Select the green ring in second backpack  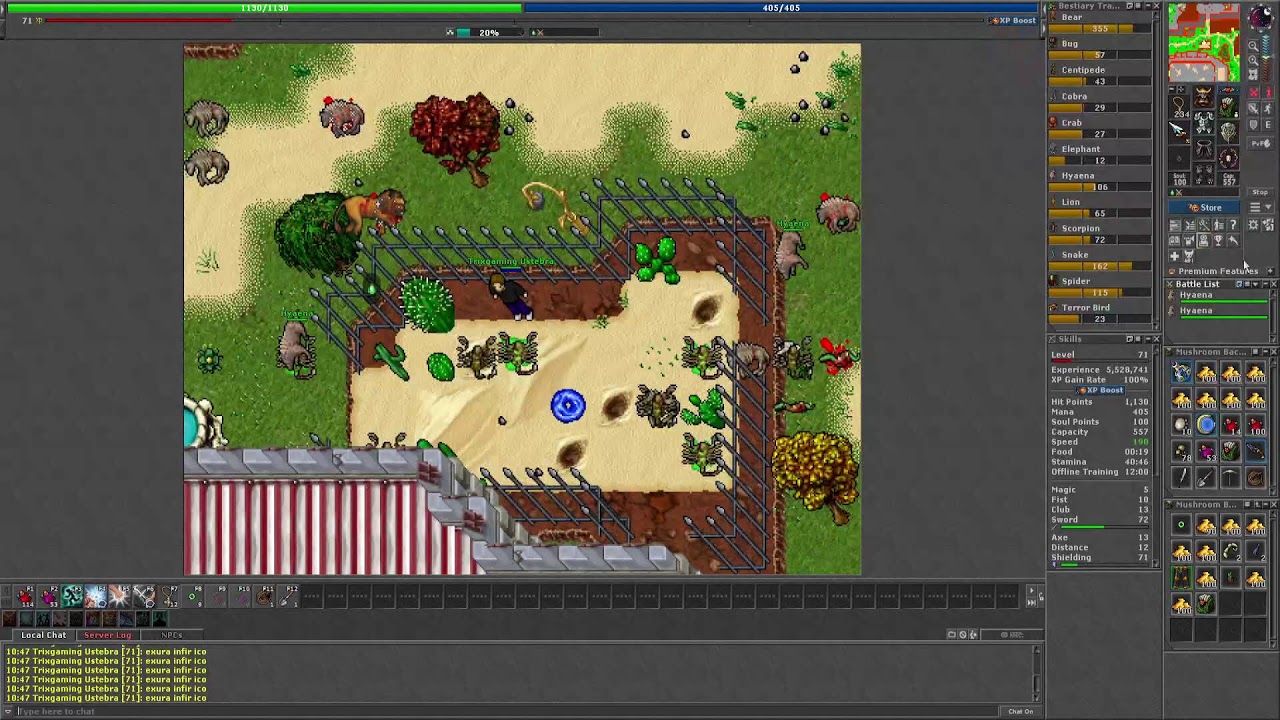tap(1181, 524)
